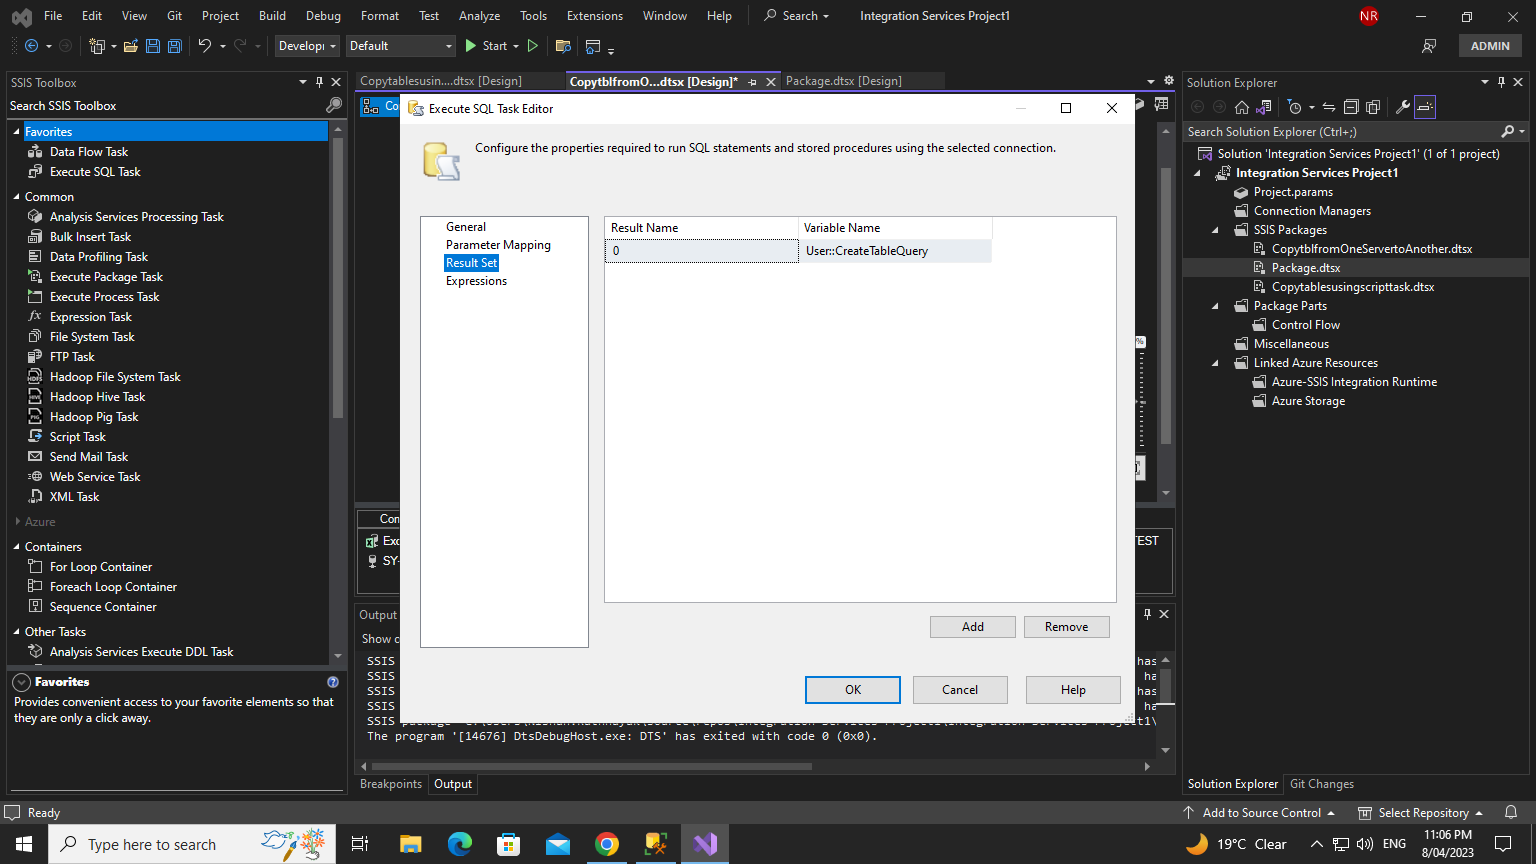
Task: Select Expressions page in the editor
Action: 476,281
